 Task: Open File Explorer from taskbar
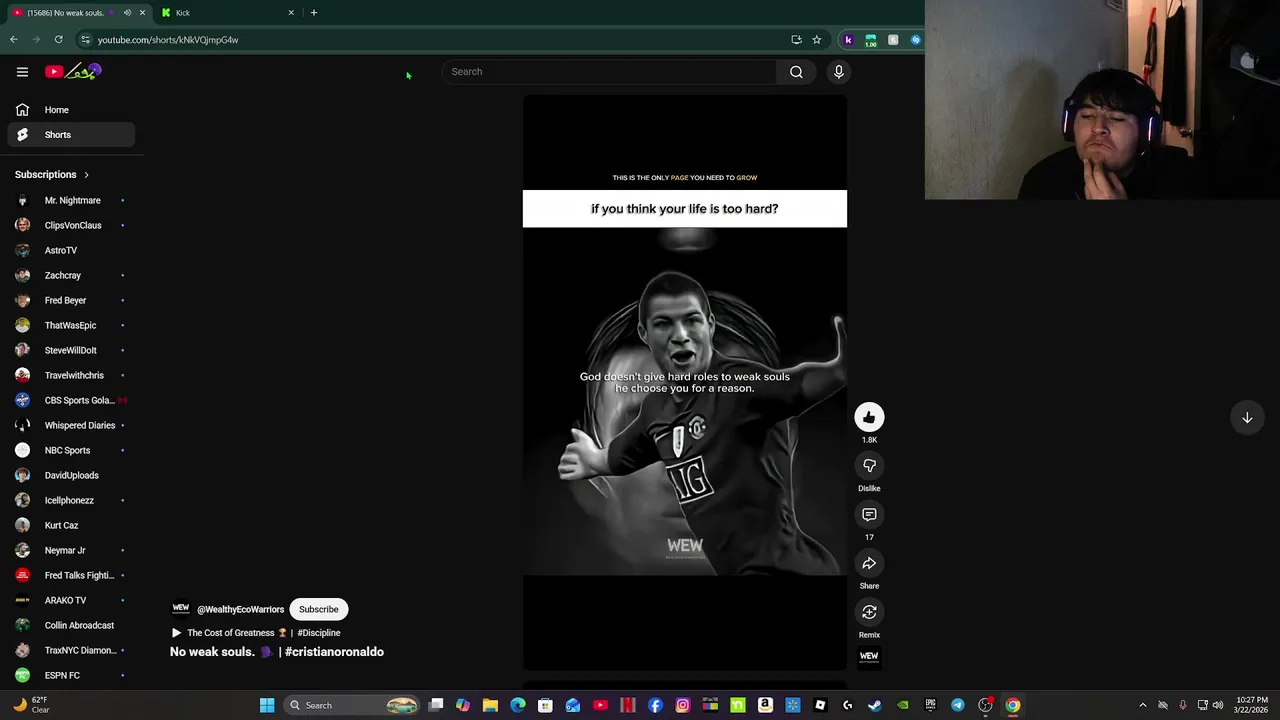tap(490, 705)
